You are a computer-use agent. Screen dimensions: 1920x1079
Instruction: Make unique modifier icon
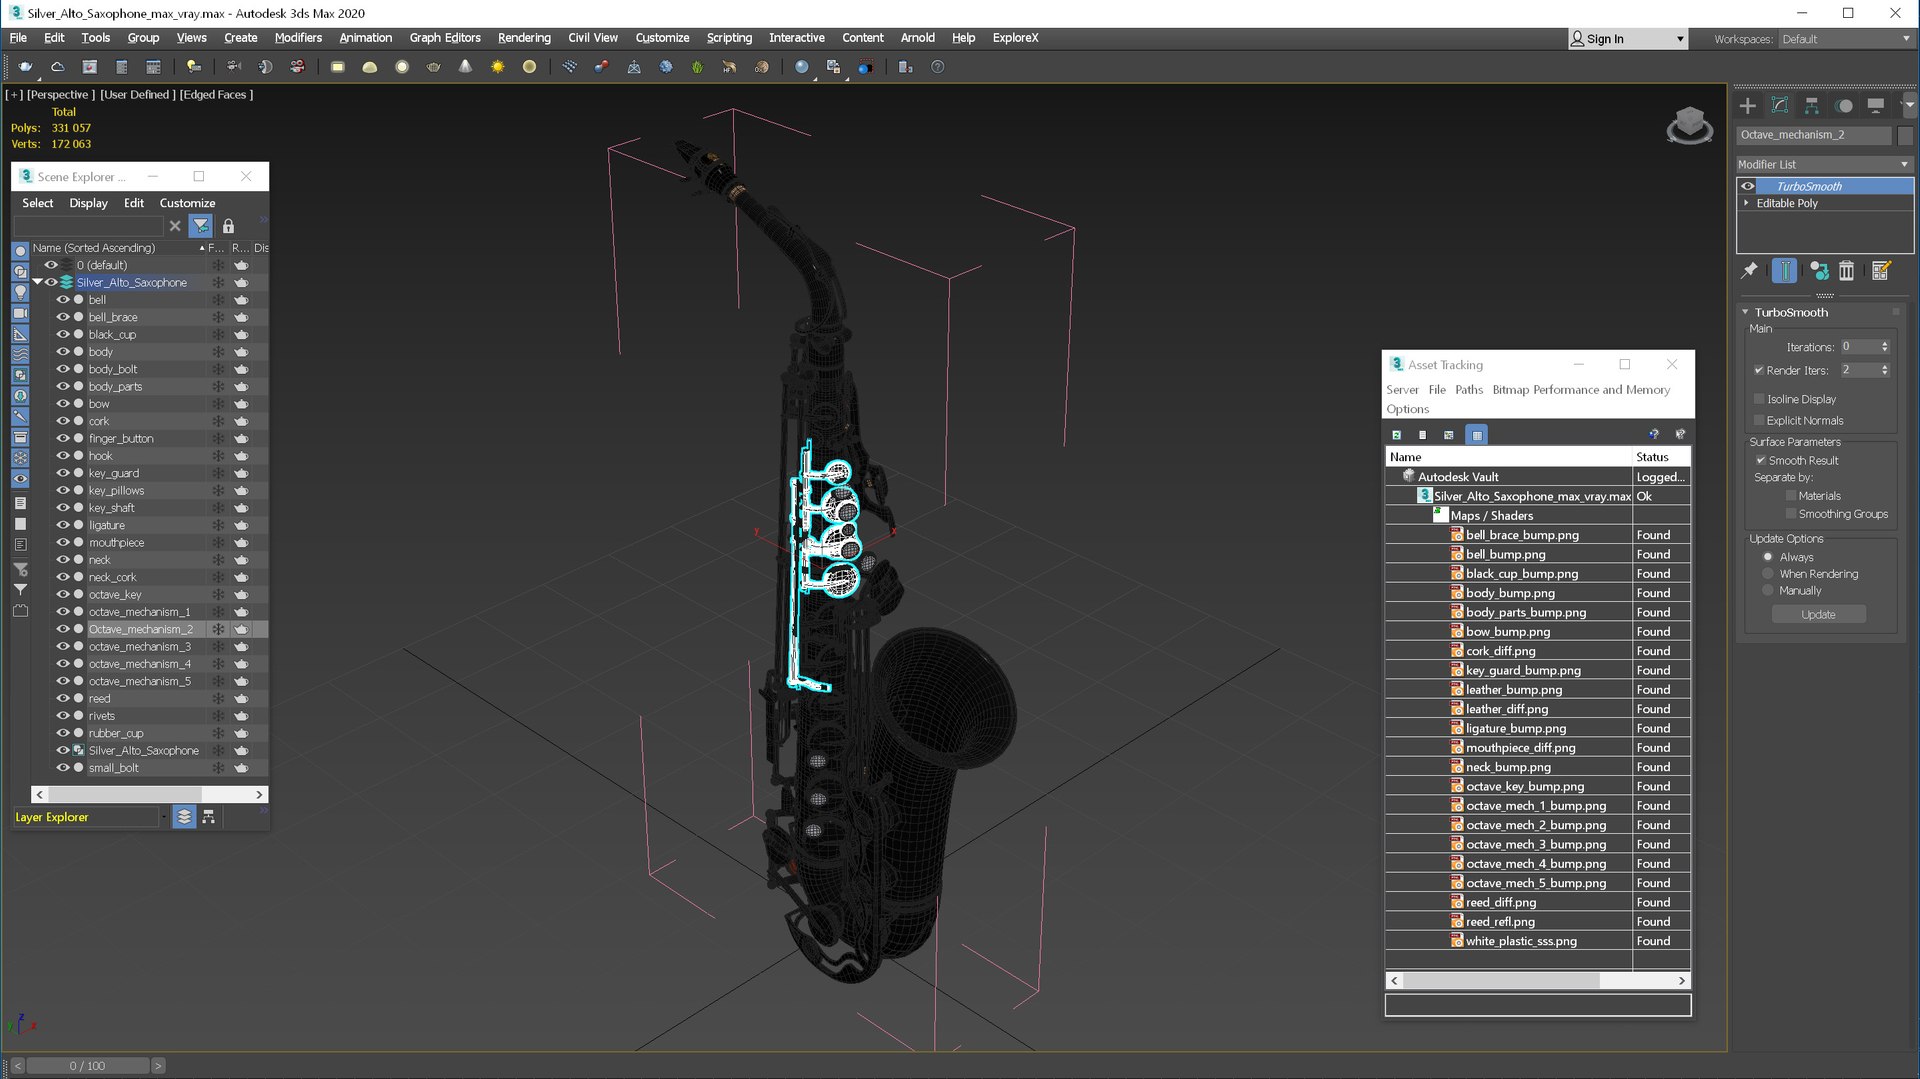(x=1819, y=270)
